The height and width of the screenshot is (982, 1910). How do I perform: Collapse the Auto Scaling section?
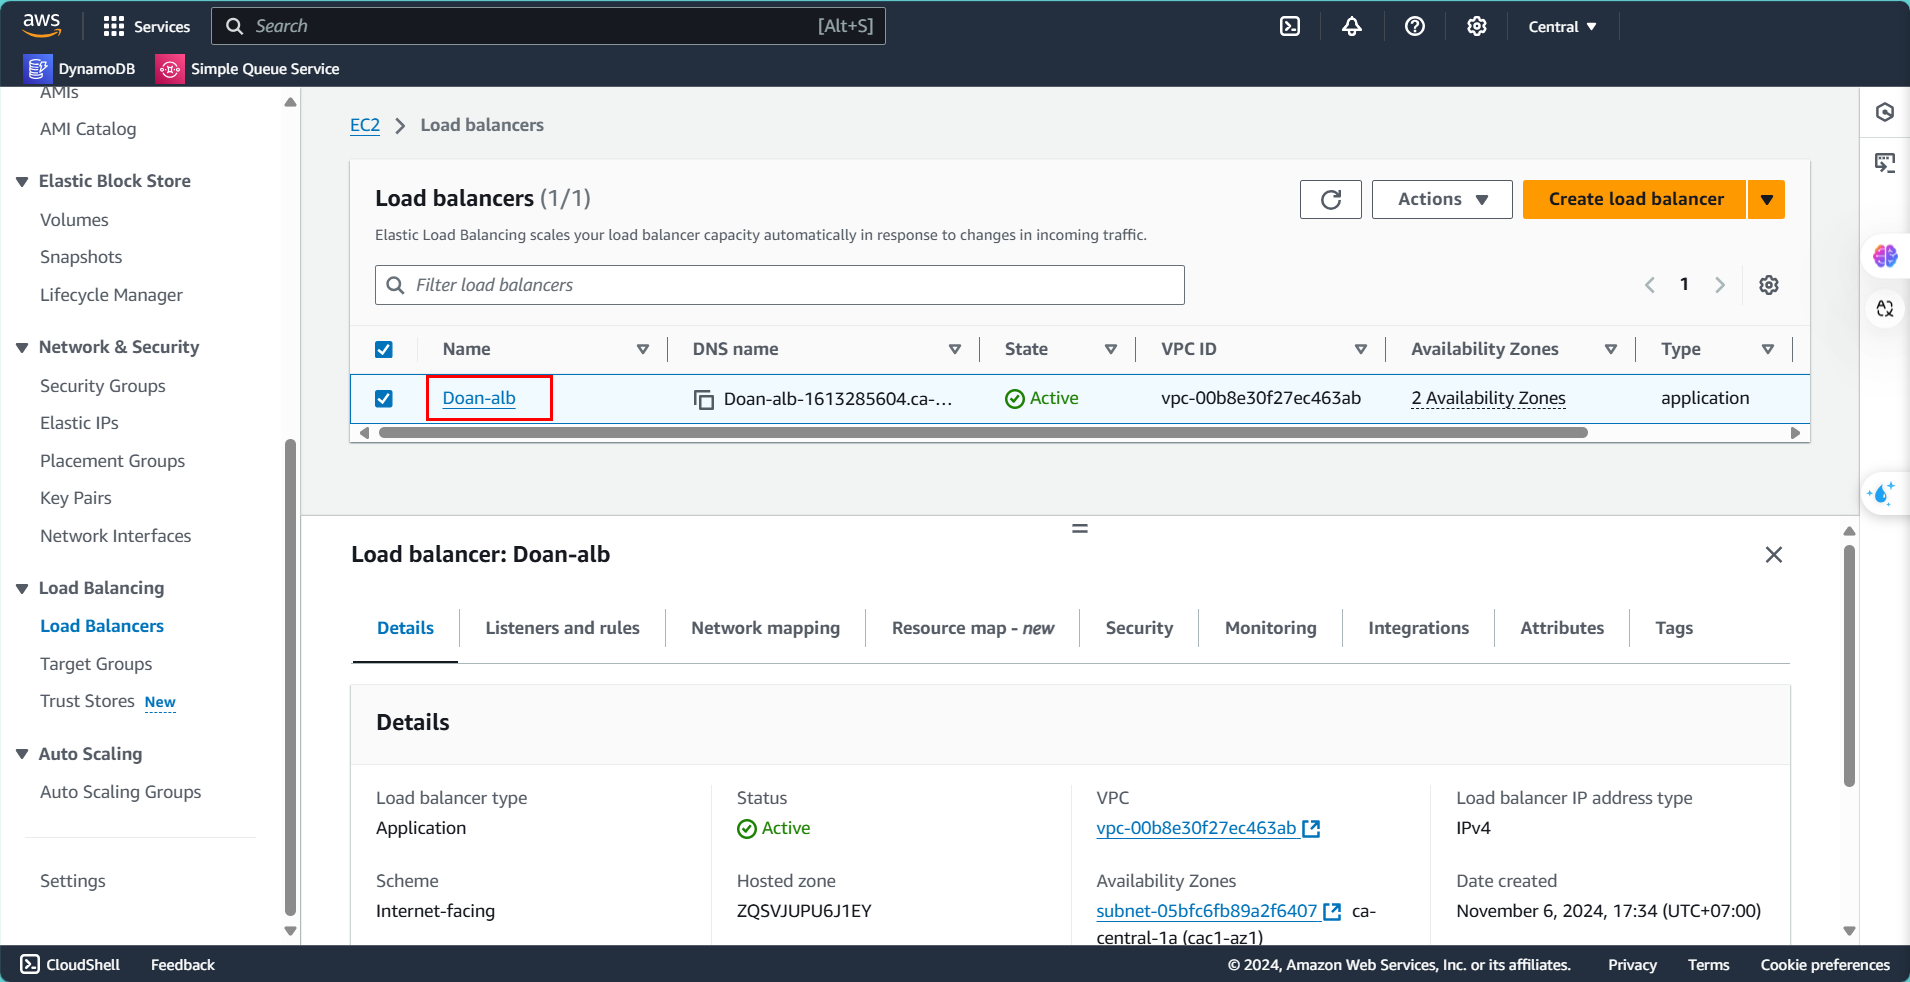pyautogui.click(x=22, y=754)
